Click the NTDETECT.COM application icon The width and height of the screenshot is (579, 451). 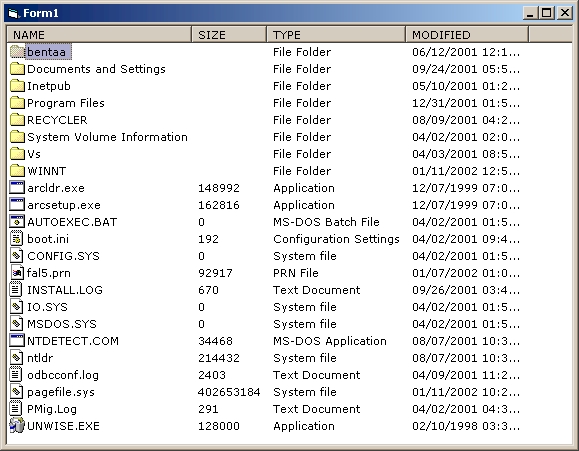17,341
